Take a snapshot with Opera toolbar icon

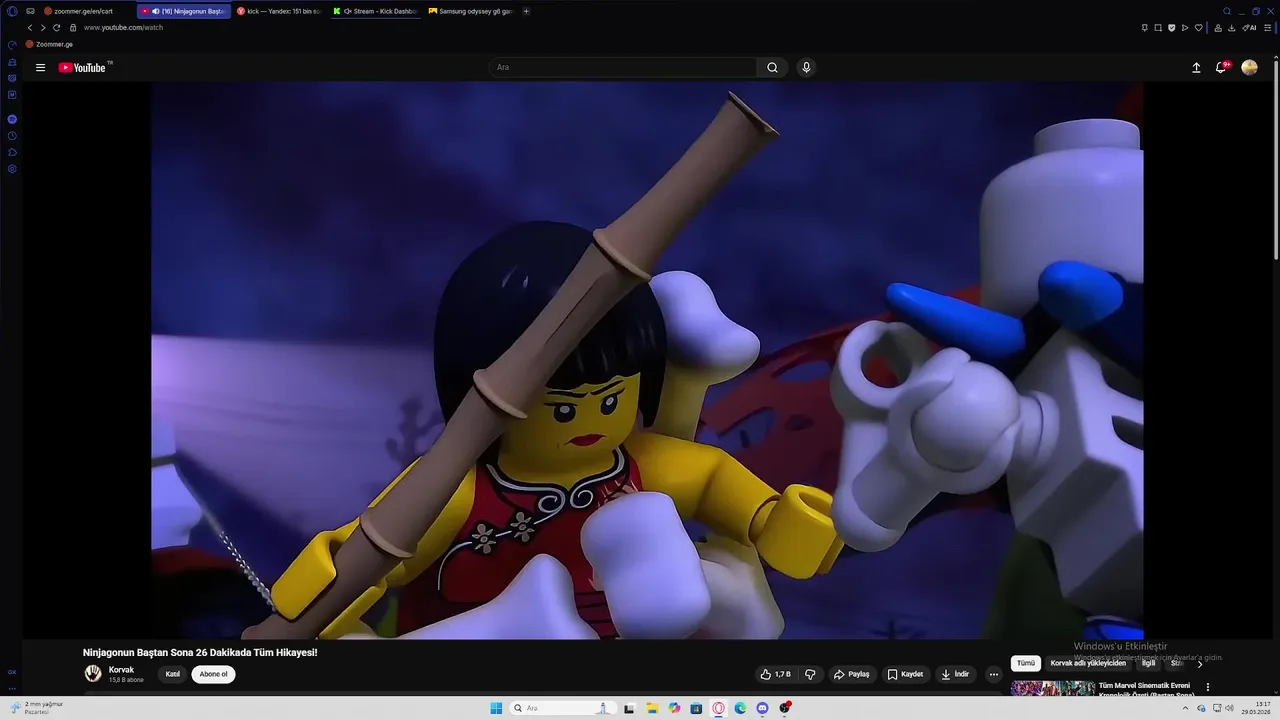[1158, 28]
